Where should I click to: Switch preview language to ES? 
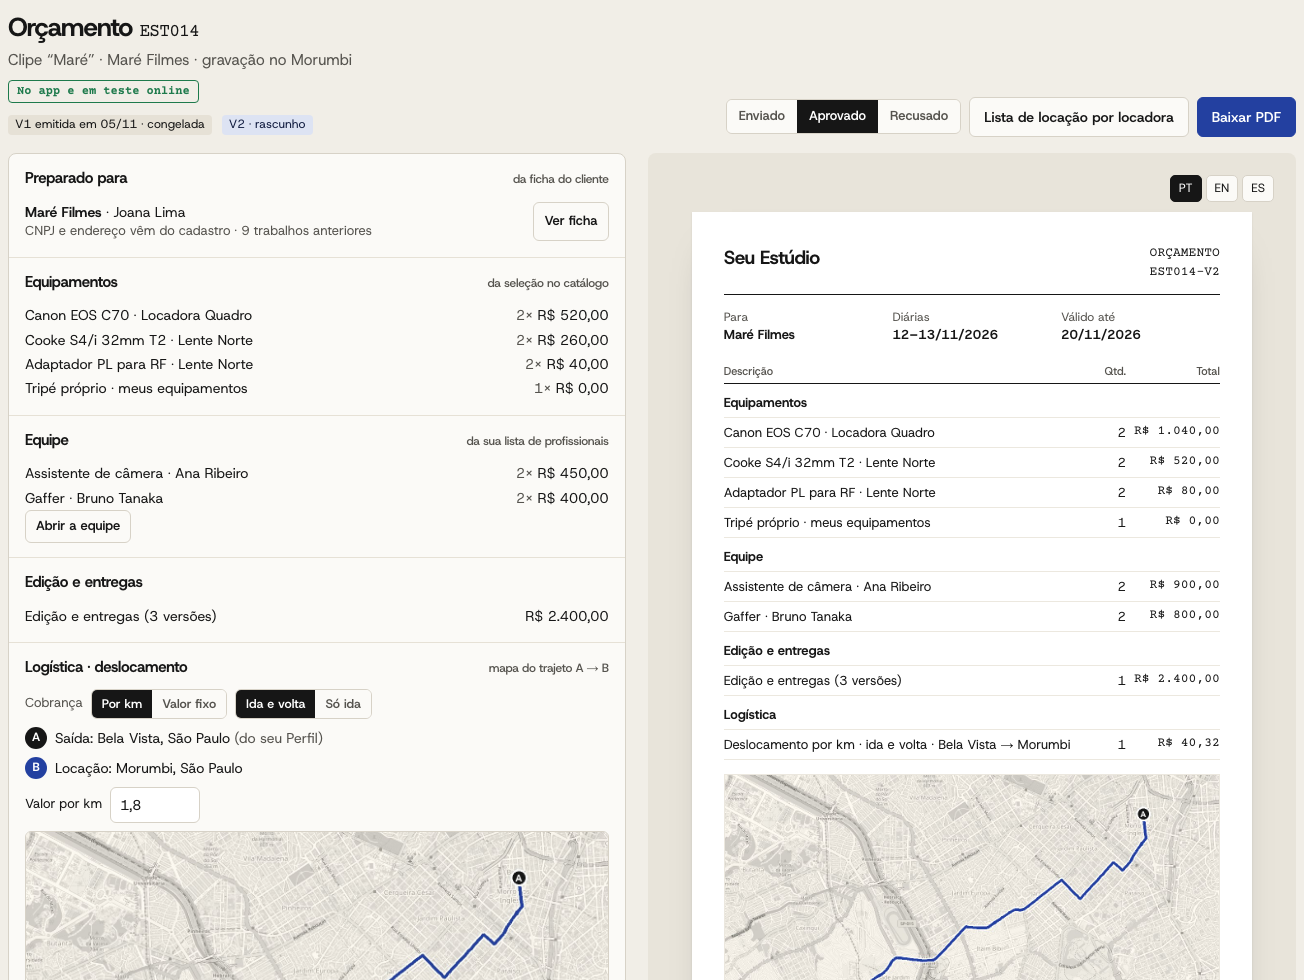pos(1258,188)
